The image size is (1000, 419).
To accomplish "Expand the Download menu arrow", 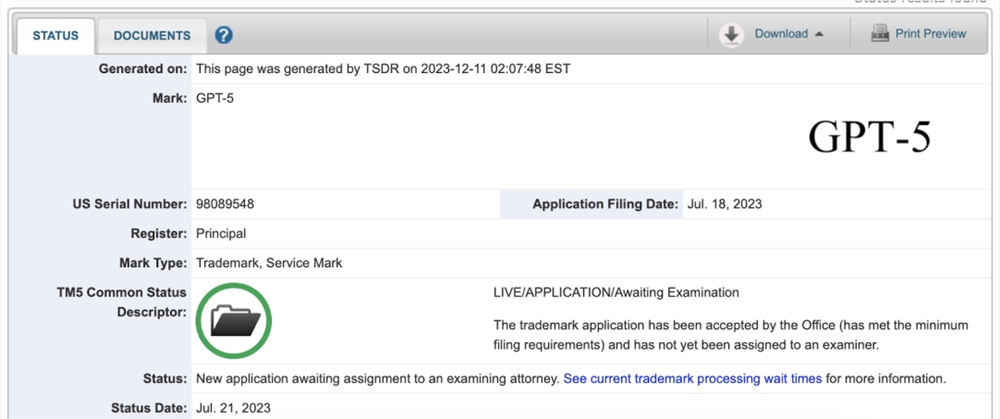I will pos(820,34).
